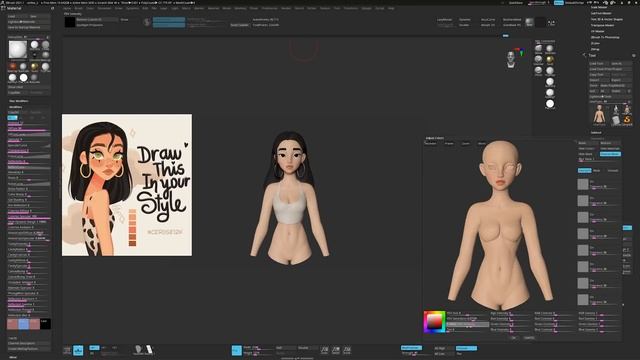Expand the Mixer section at bottom of Material panel

13,357
